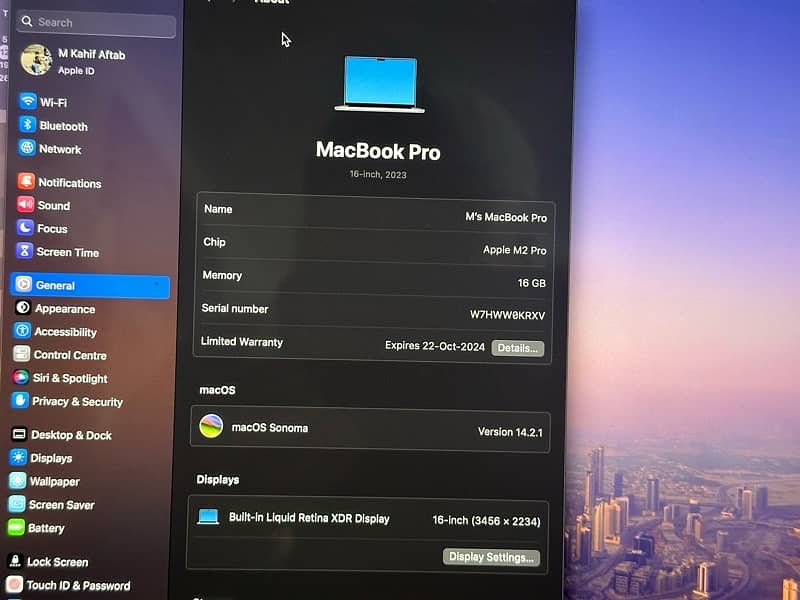Open Bluetooth settings icon
This screenshot has width=800, height=600.
[28, 126]
